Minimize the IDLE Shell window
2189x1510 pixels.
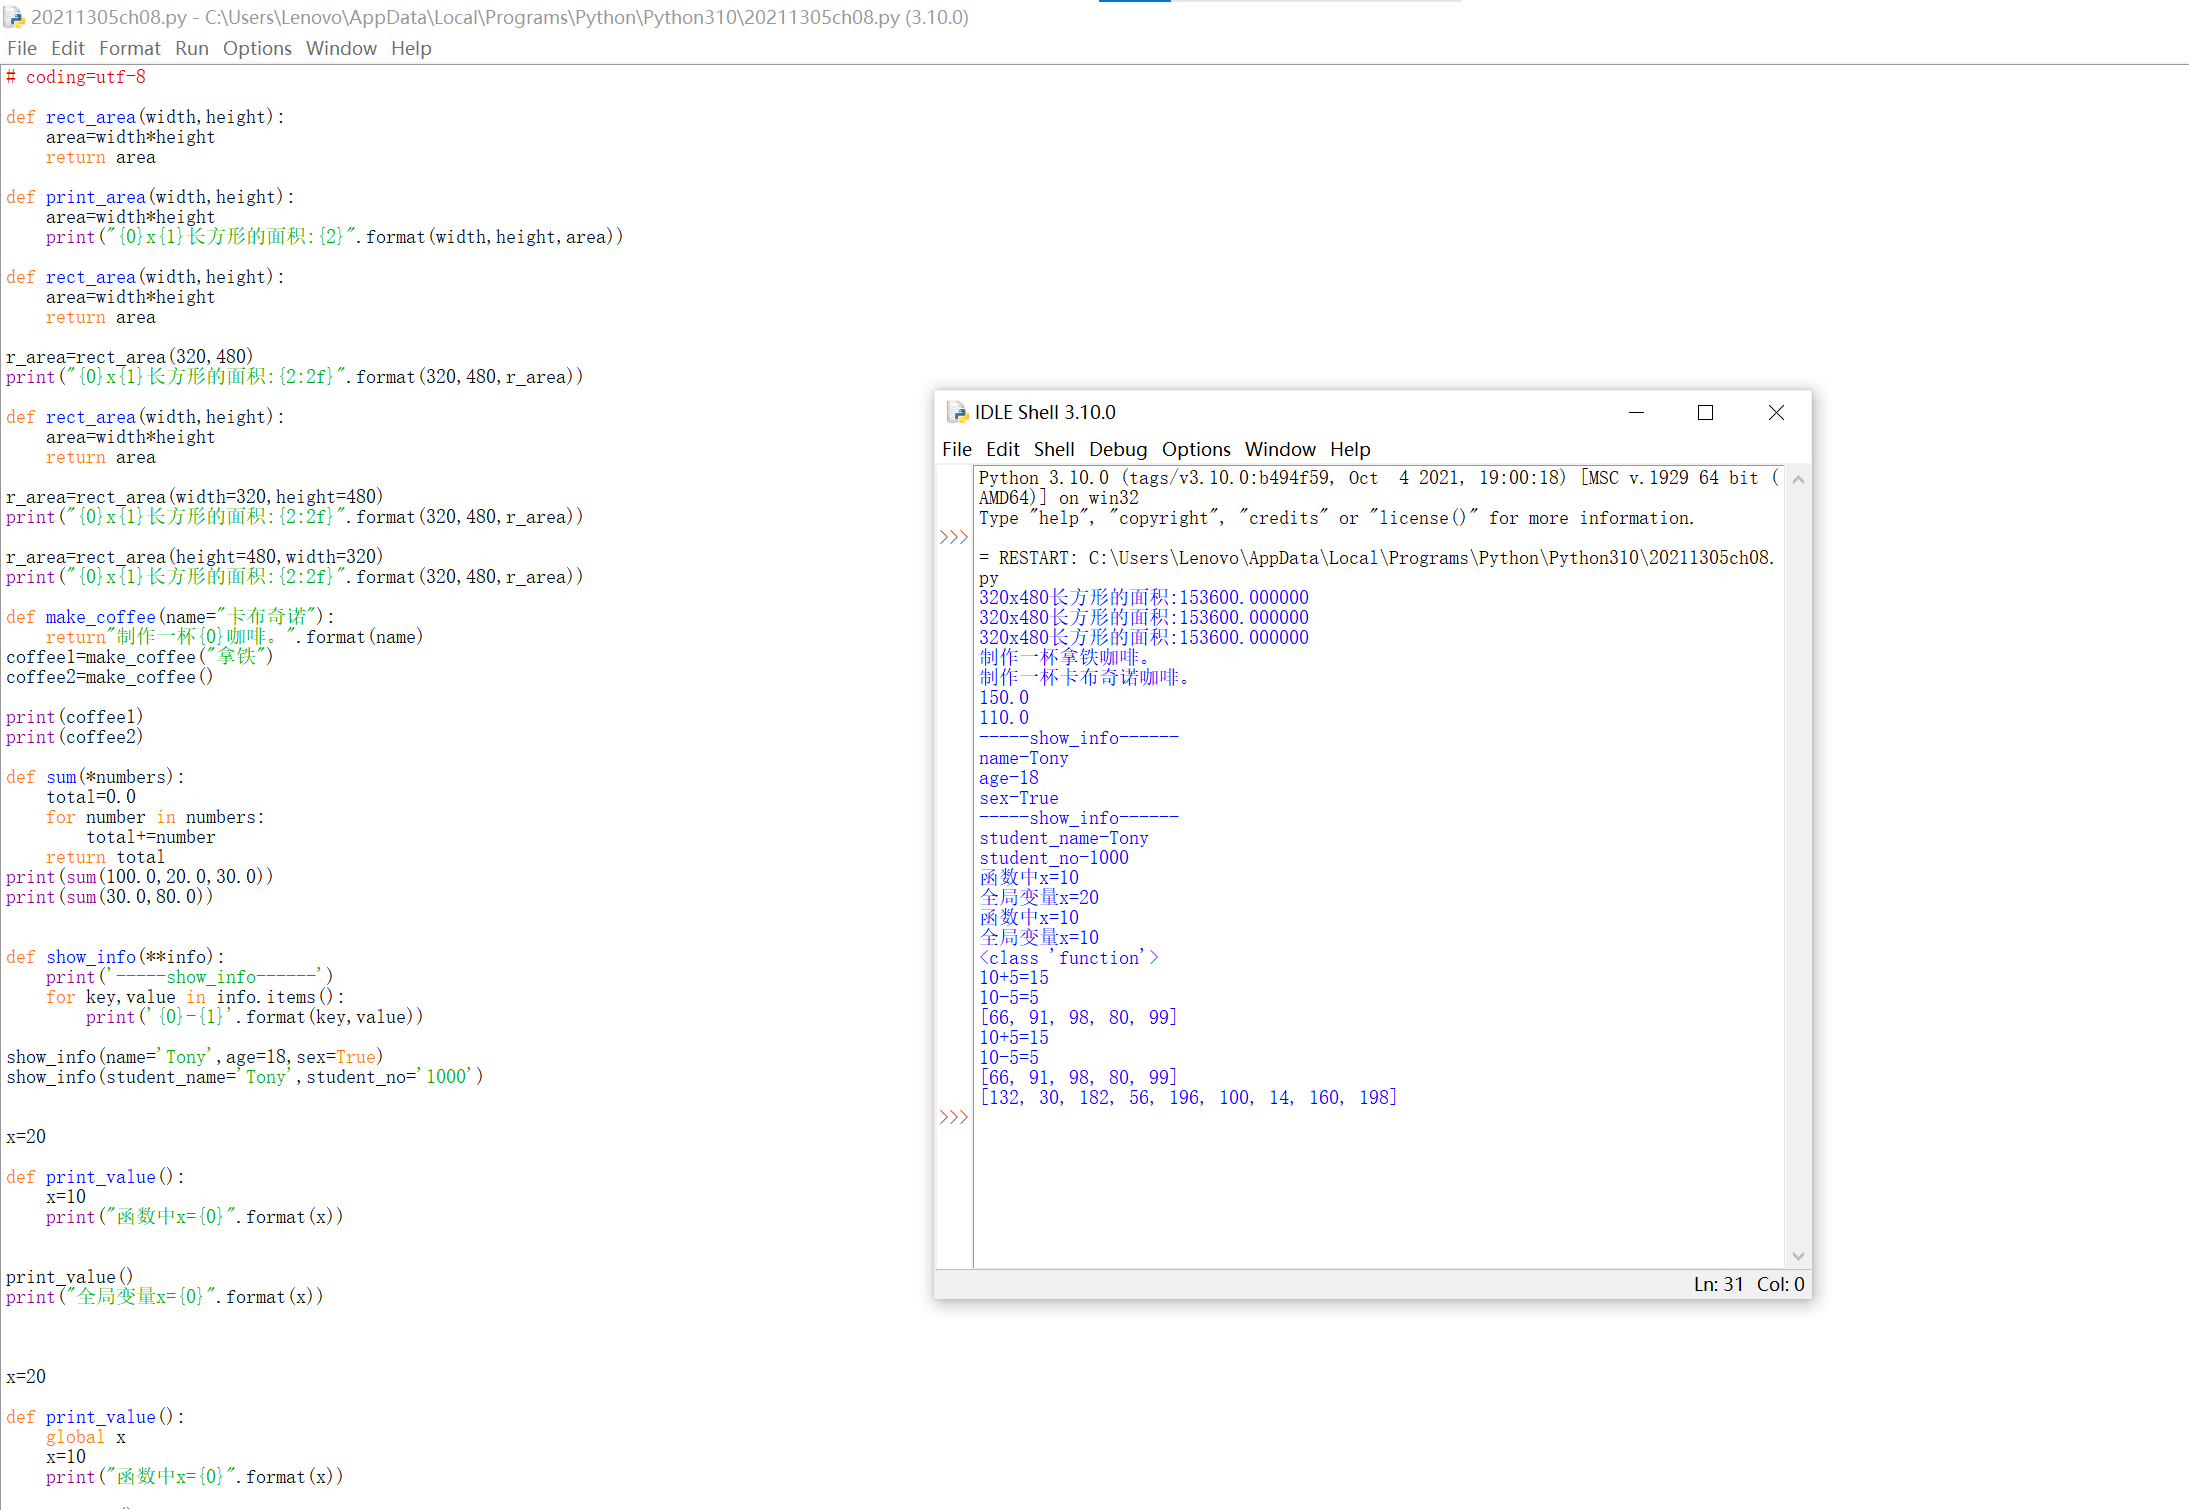click(x=1636, y=412)
